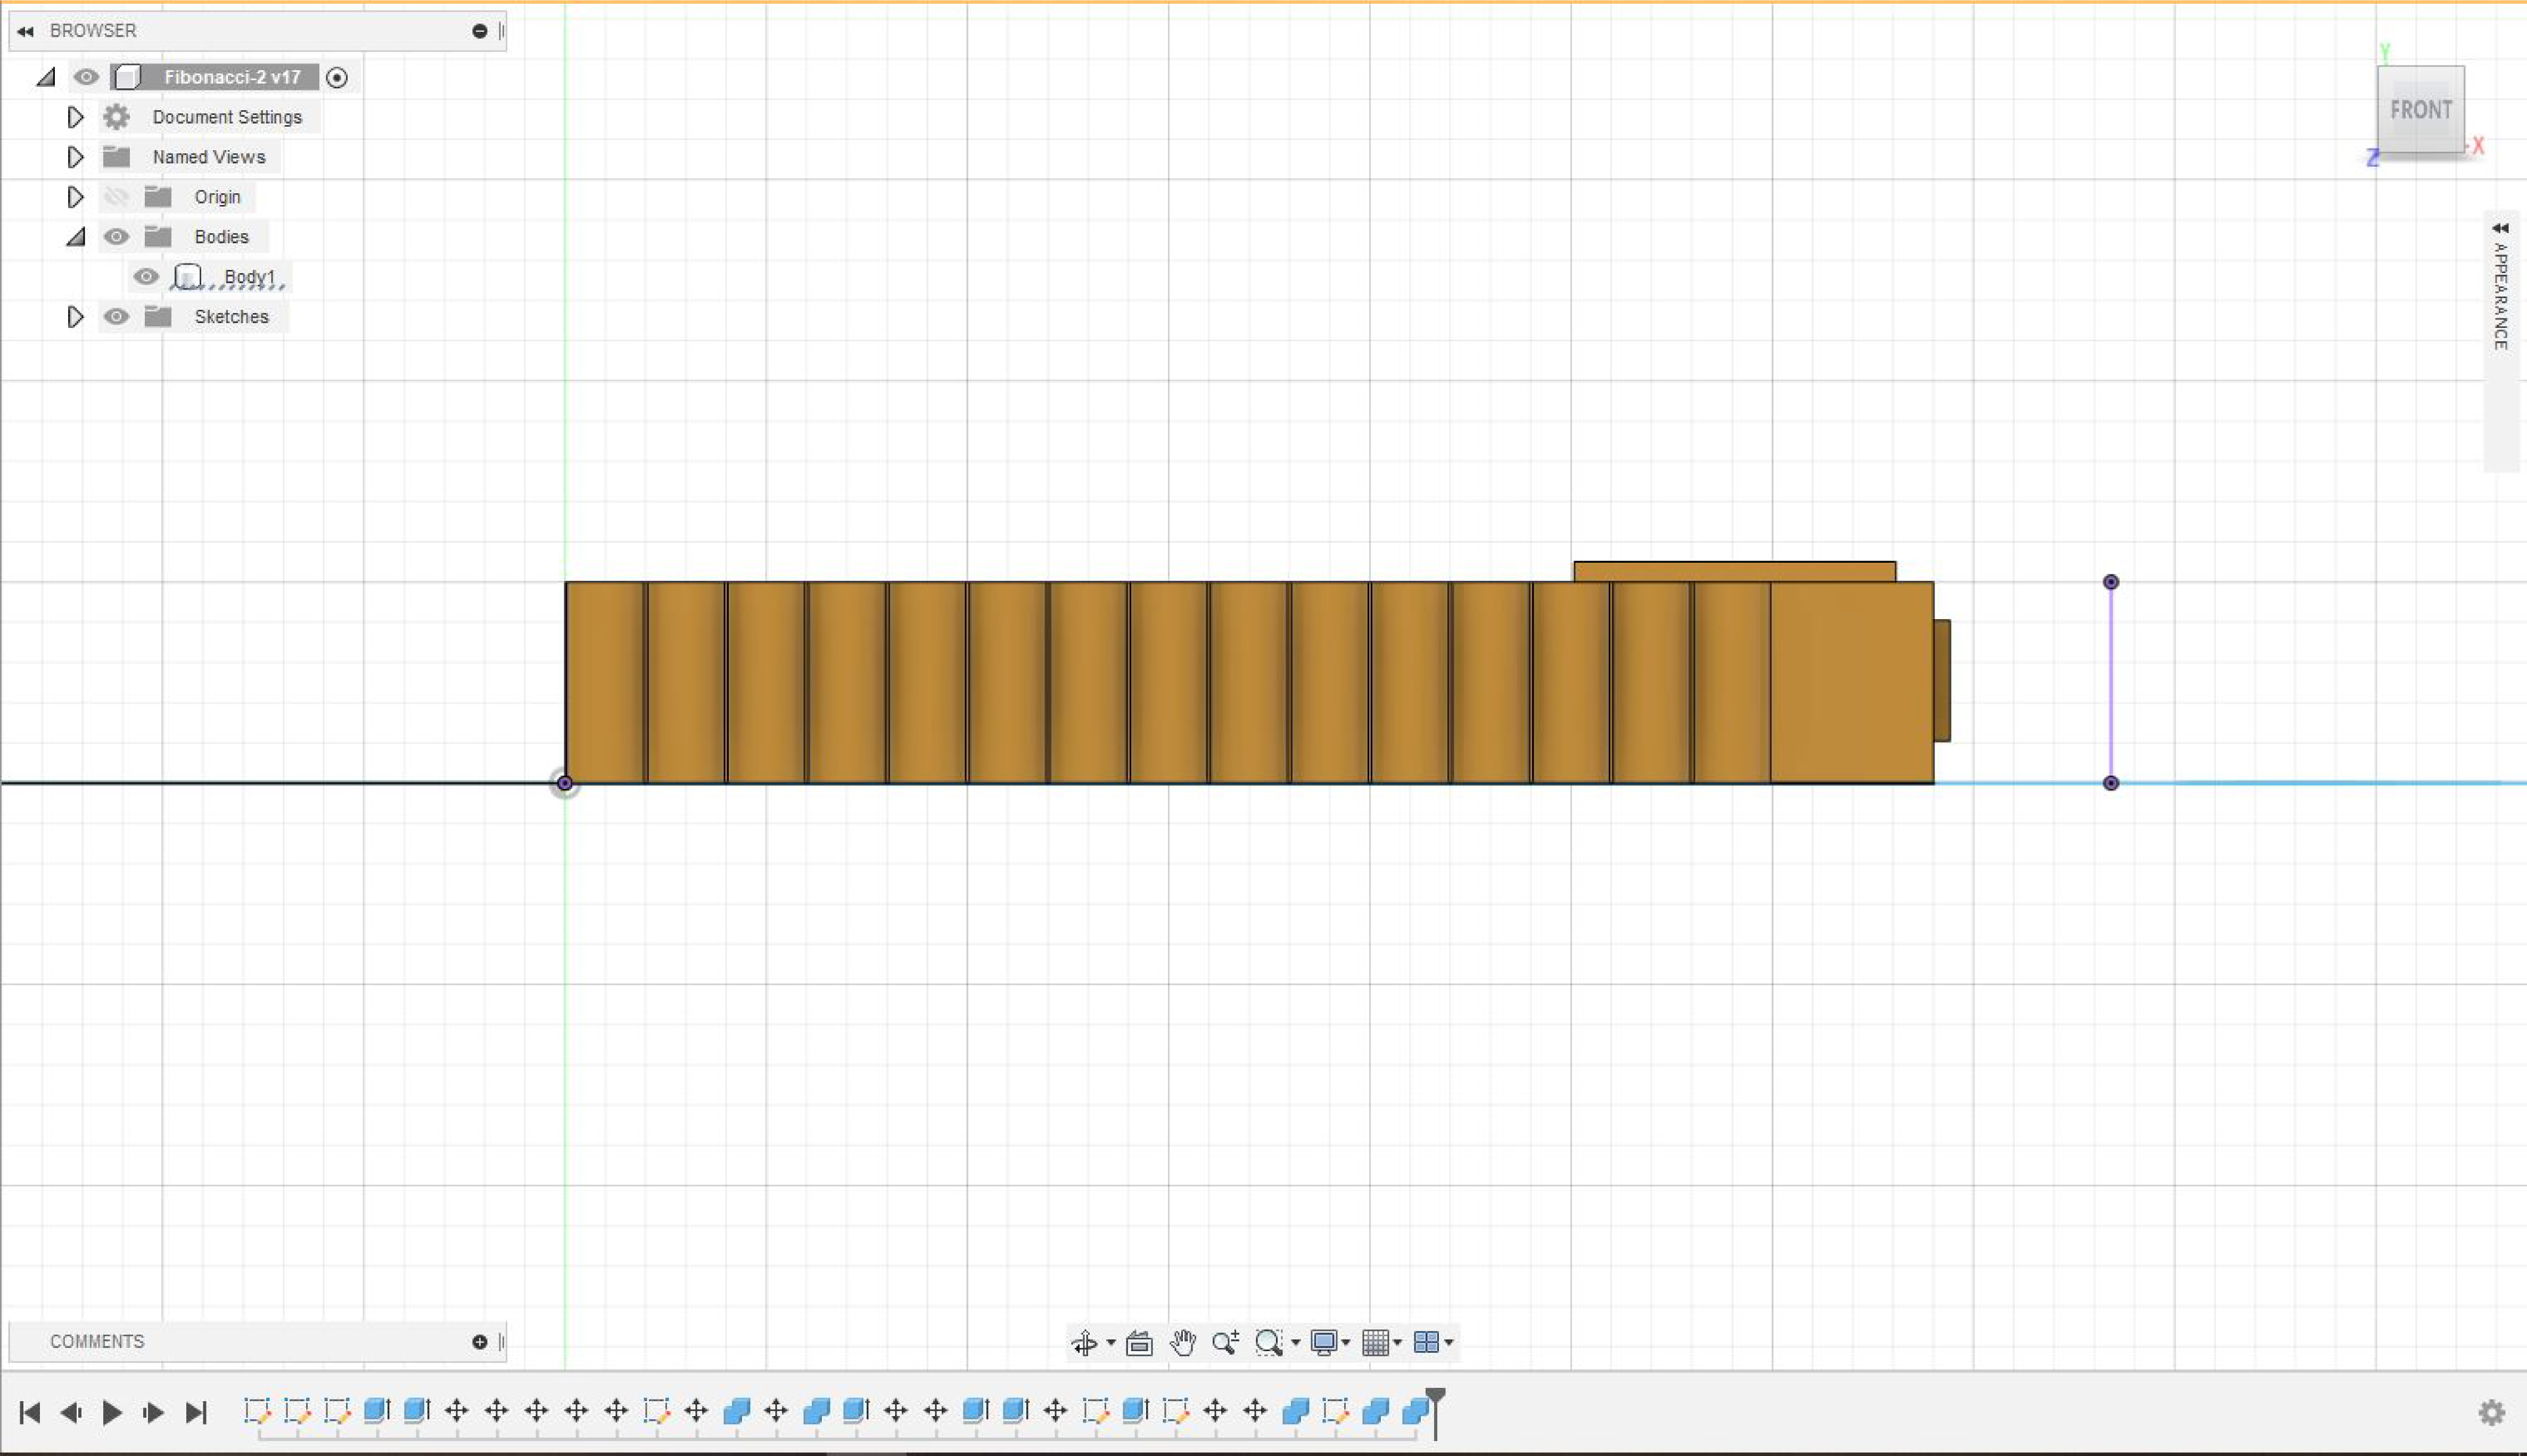Viewport: 2527px width, 1456px height.
Task: Activate the Pan hand tool
Action: pyautogui.click(x=1183, y=1343)
